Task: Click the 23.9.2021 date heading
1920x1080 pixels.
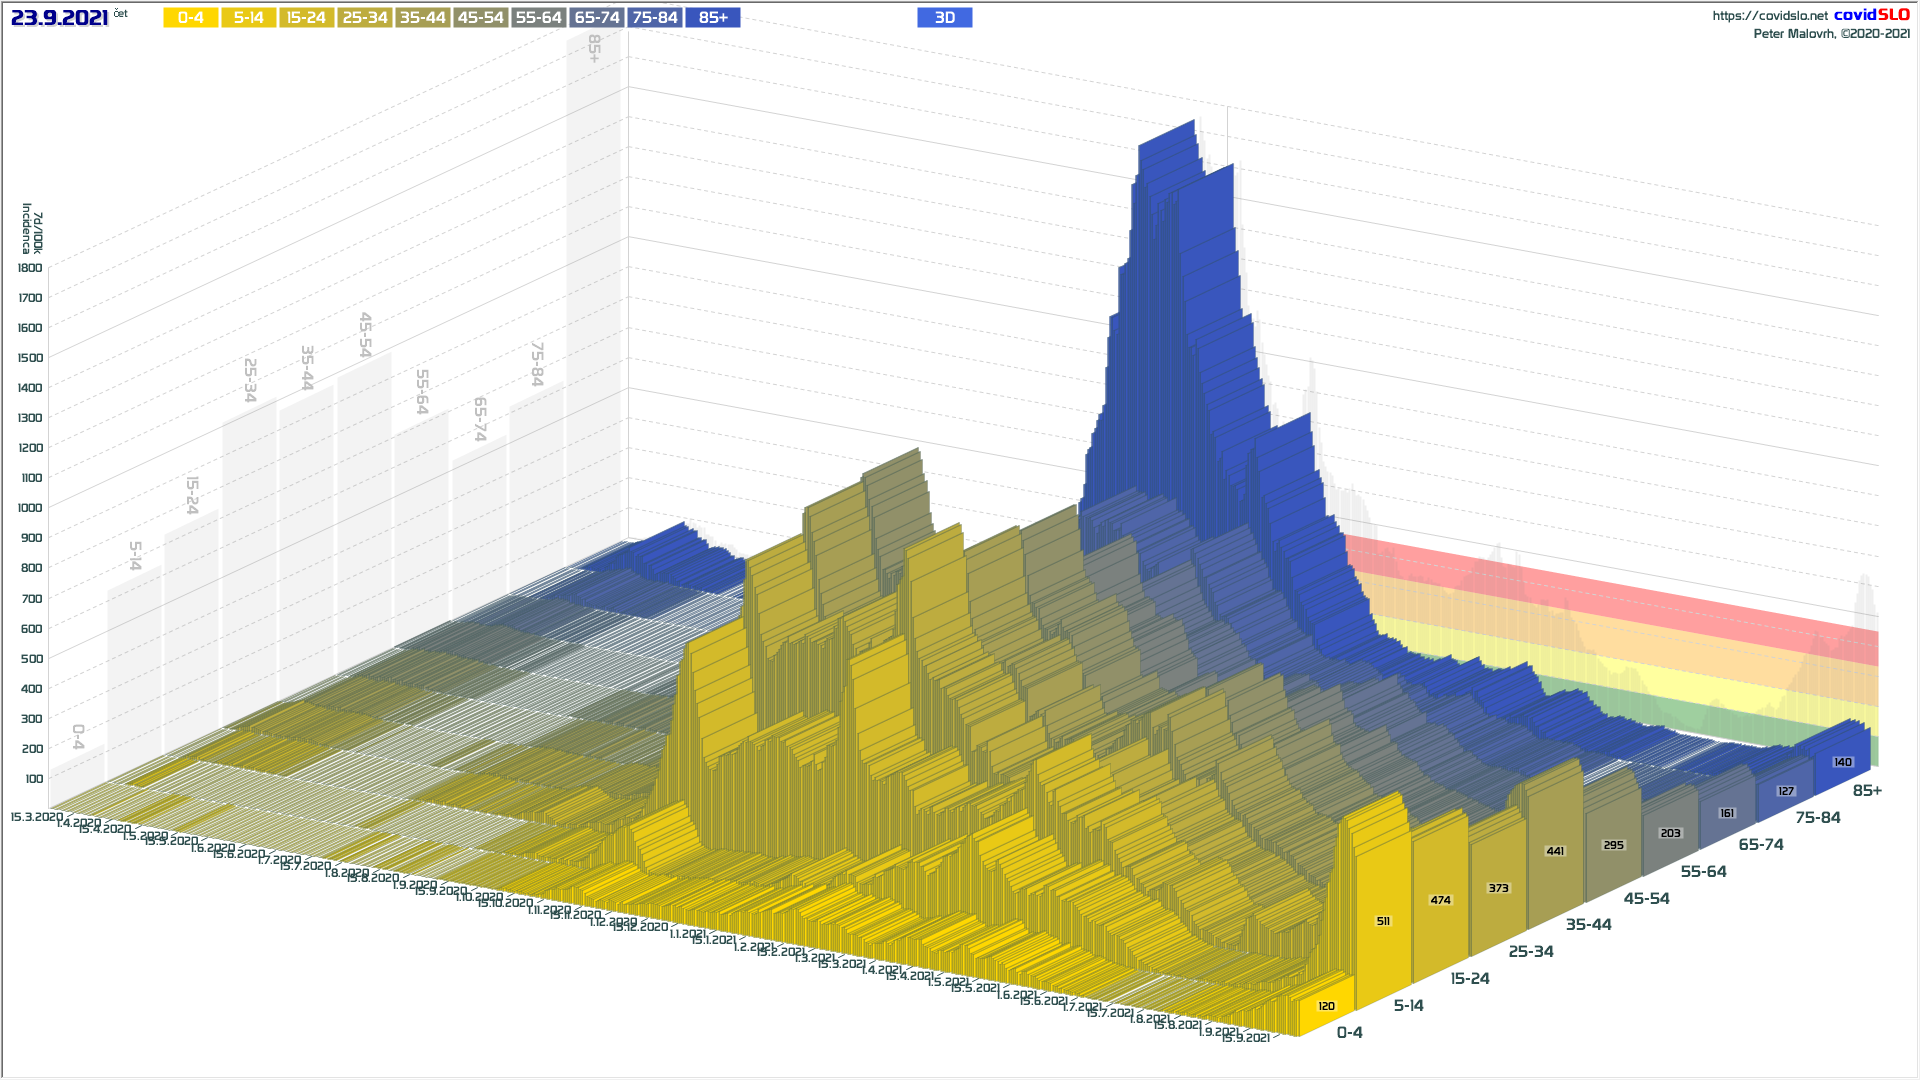Action: tap(59, 18)
